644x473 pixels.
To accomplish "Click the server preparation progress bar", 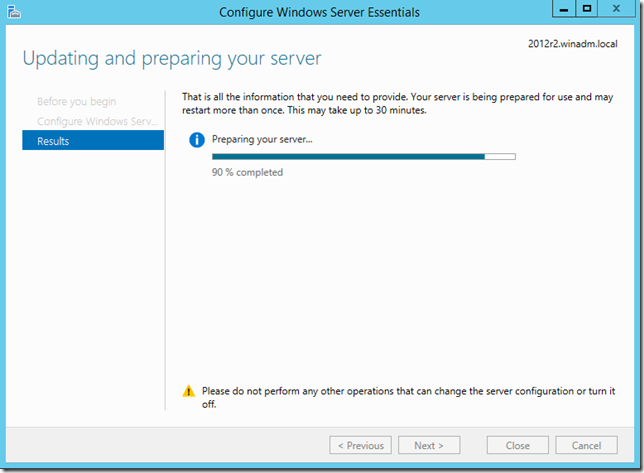I will [x=363, y=156].
